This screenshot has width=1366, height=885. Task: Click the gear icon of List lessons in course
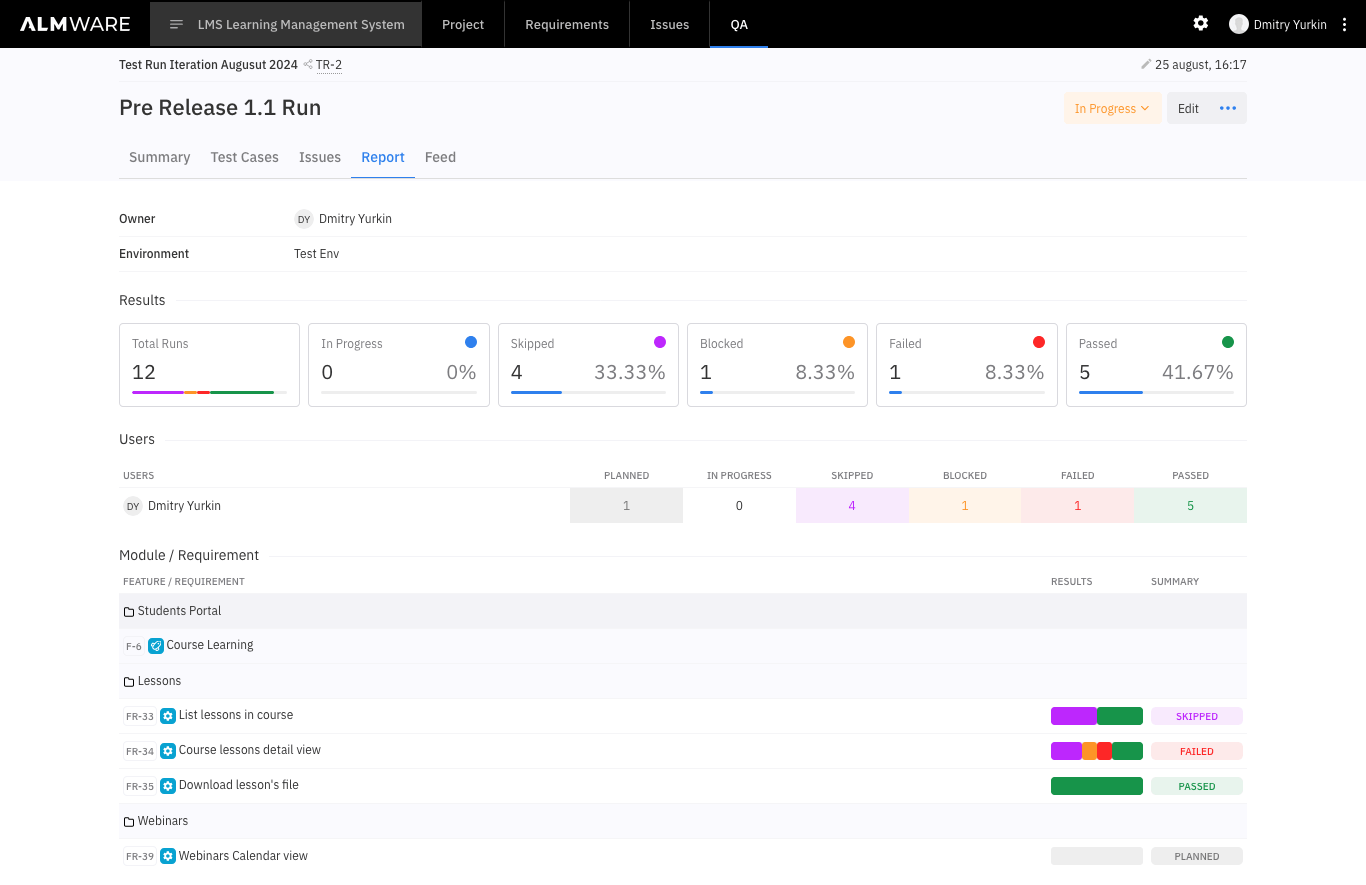coord(168,716)
